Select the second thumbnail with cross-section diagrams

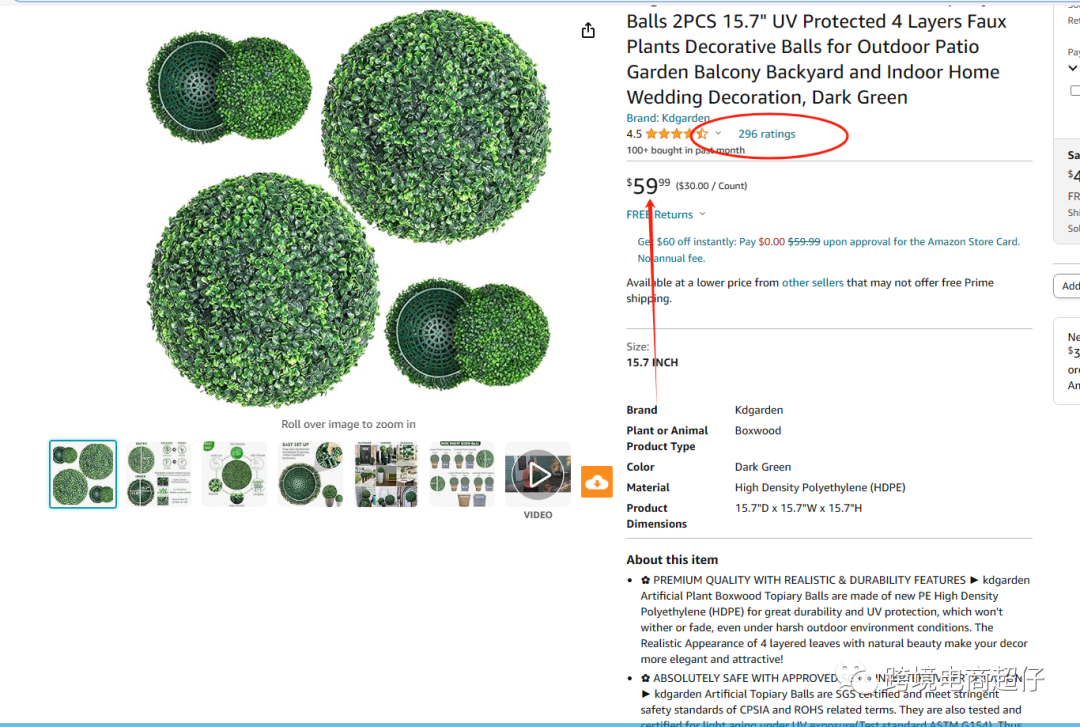point(158,474)
